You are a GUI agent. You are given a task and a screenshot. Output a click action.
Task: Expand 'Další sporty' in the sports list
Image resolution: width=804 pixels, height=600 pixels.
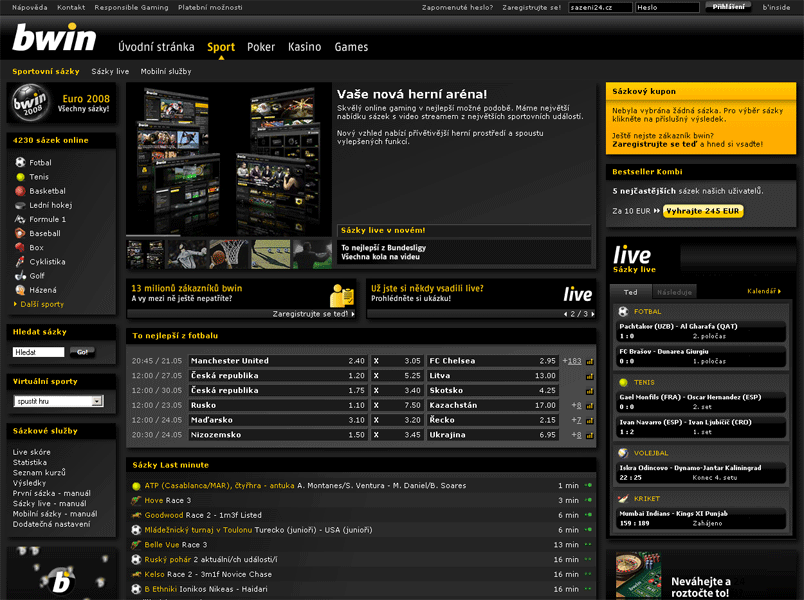pyautogui.click(x=40, y=304)
